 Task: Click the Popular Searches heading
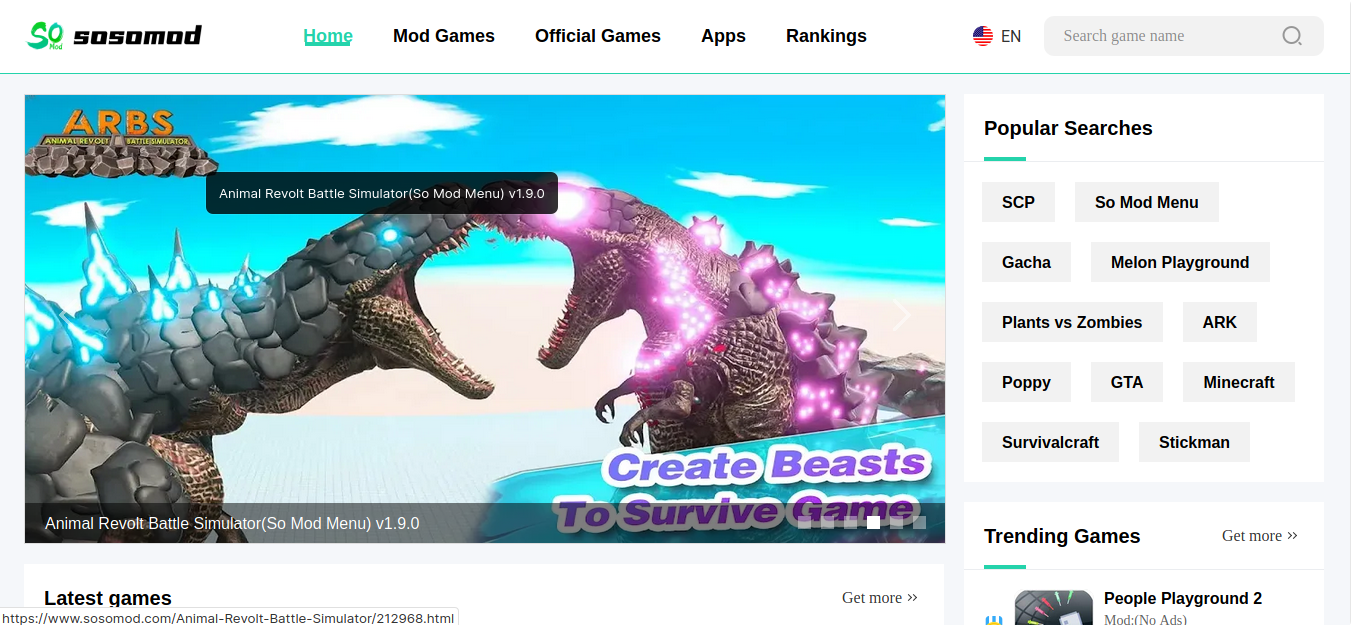1068,128
